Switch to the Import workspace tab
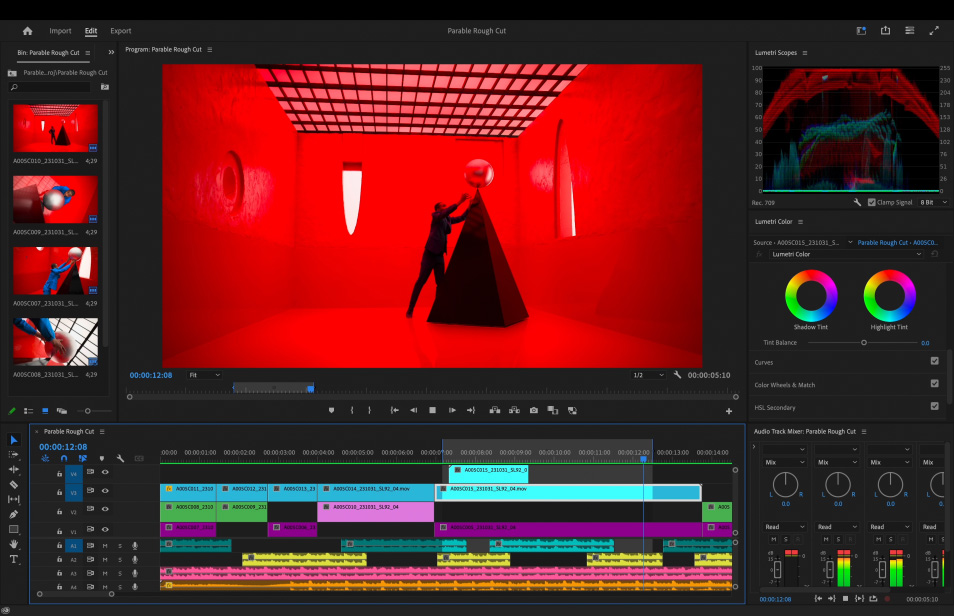The height and width of the screenshot is (616, 954). click(60, 31)
